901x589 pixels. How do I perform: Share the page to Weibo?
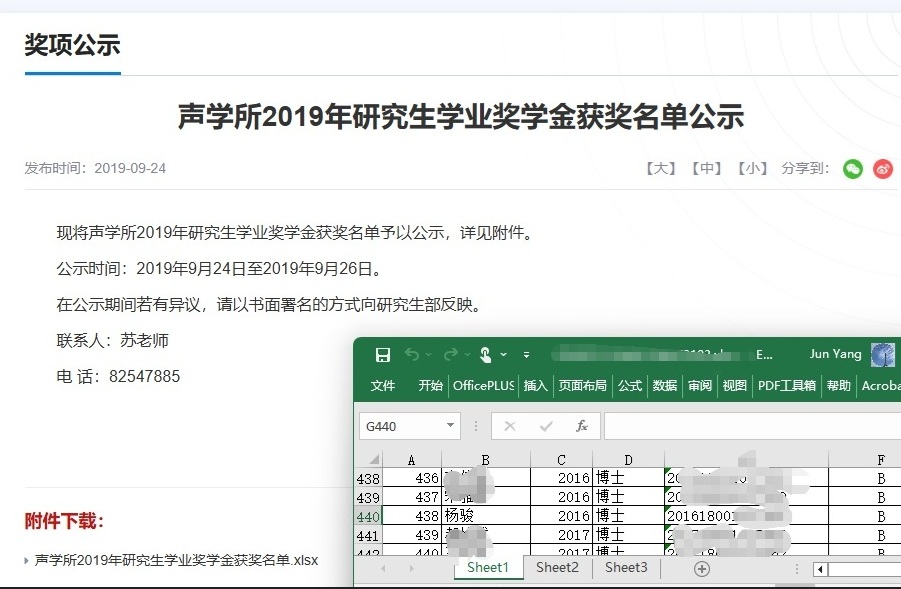point(882,169)
